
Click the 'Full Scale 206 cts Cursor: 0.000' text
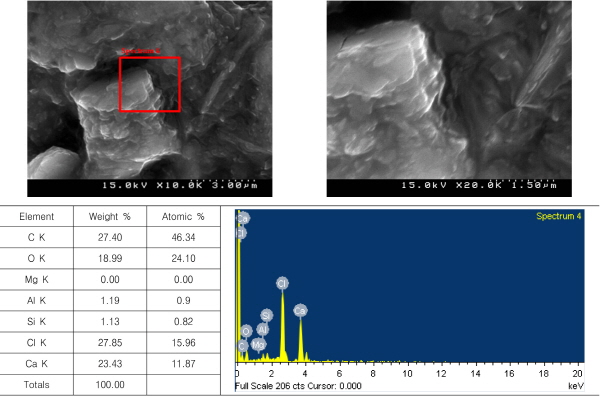(298, 386)
